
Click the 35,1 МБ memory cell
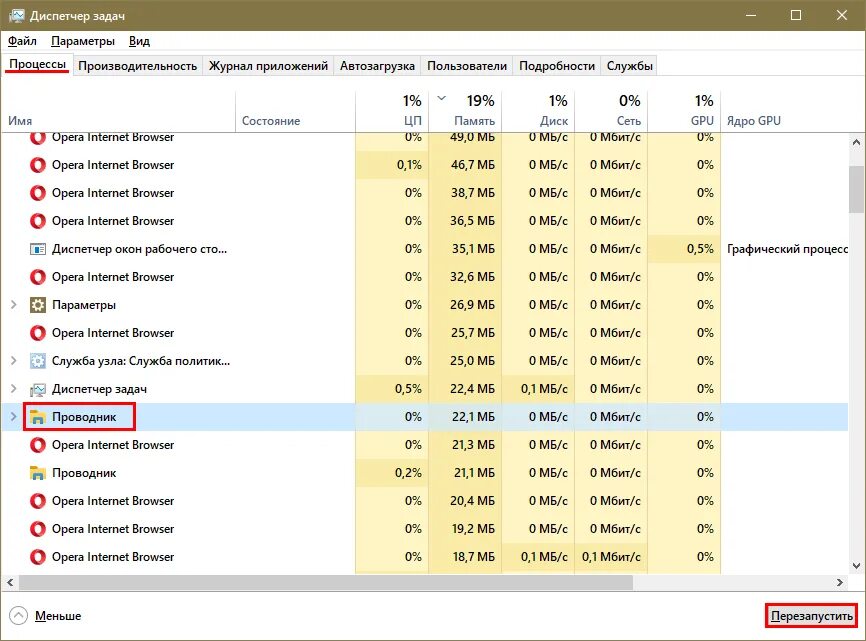pyautogui.click(x=465, y=249)
